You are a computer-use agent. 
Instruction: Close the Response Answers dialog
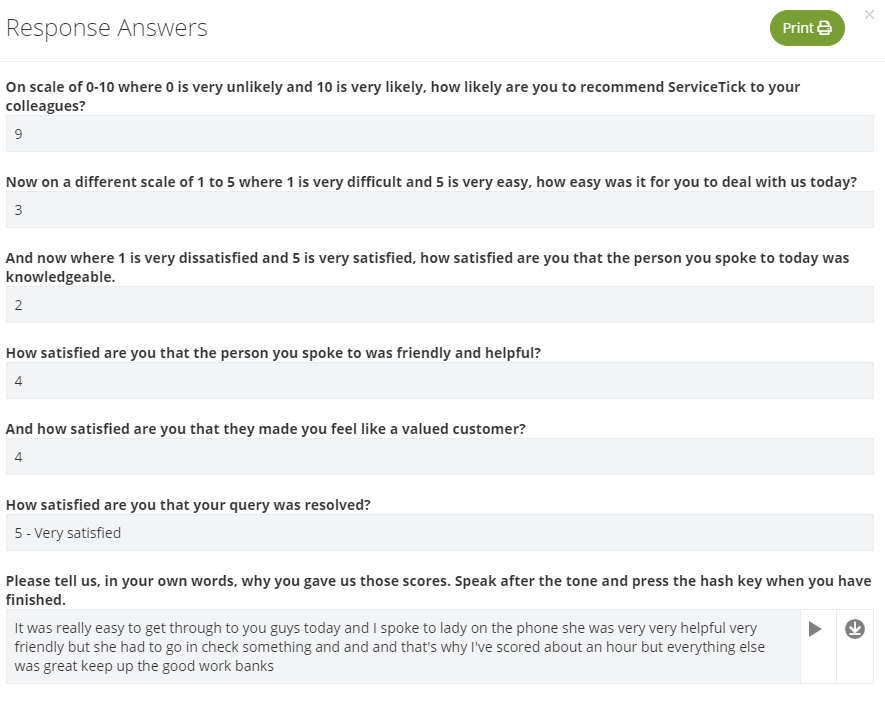coord(869,15)
